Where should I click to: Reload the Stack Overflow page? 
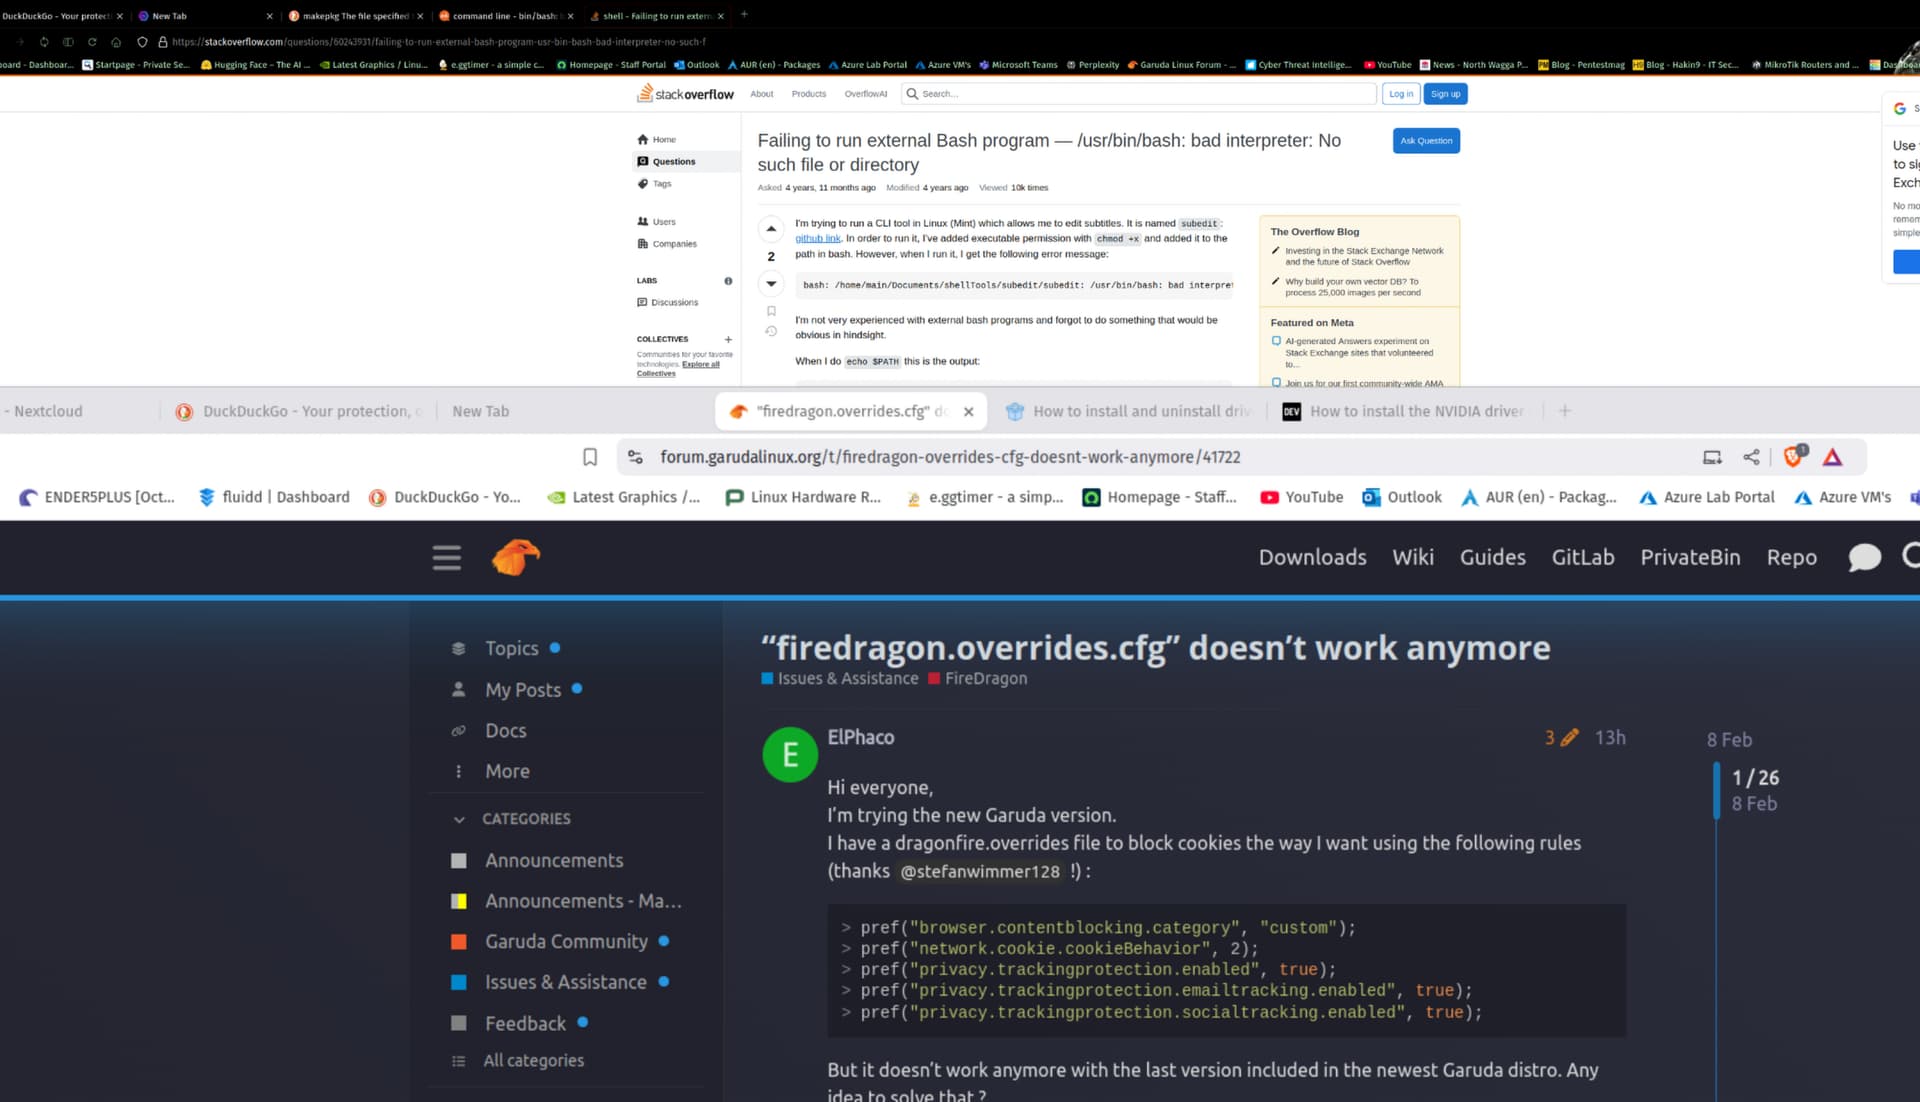(x=92, y=42)
